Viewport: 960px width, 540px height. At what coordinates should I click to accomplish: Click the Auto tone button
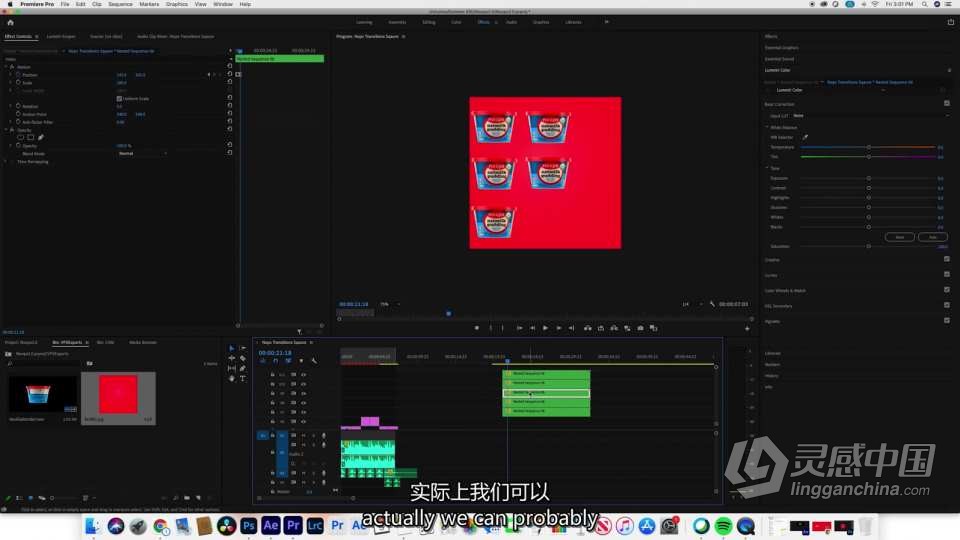tap(932, 237)
